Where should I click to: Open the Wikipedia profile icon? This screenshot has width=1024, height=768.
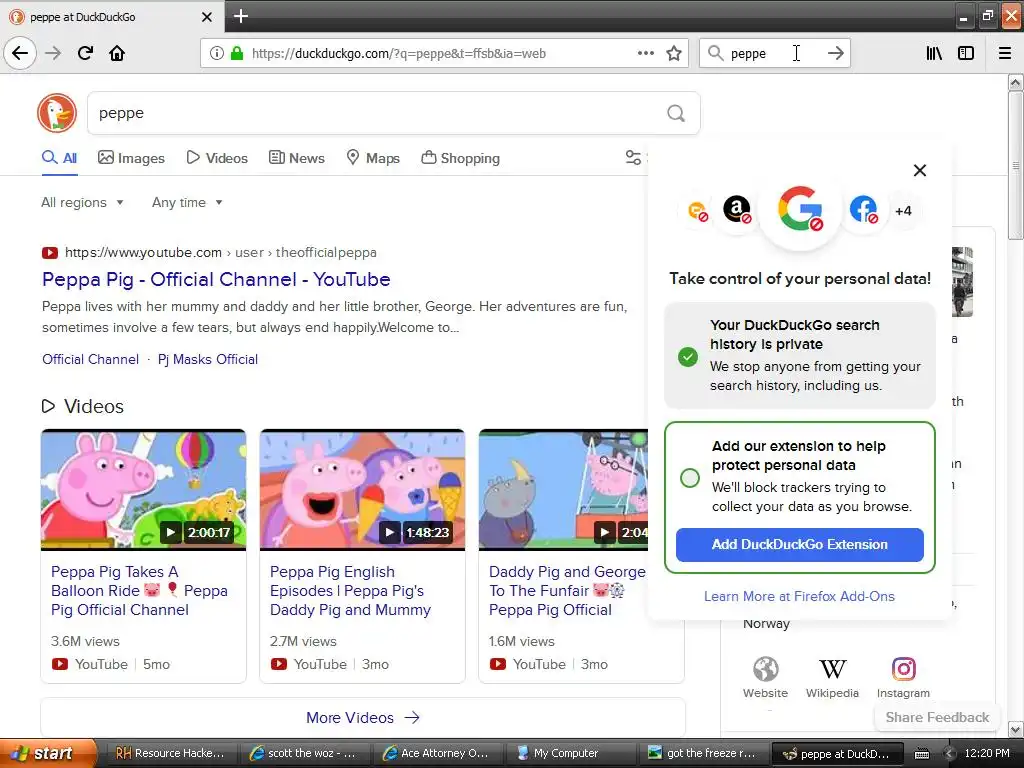point(832,669)
